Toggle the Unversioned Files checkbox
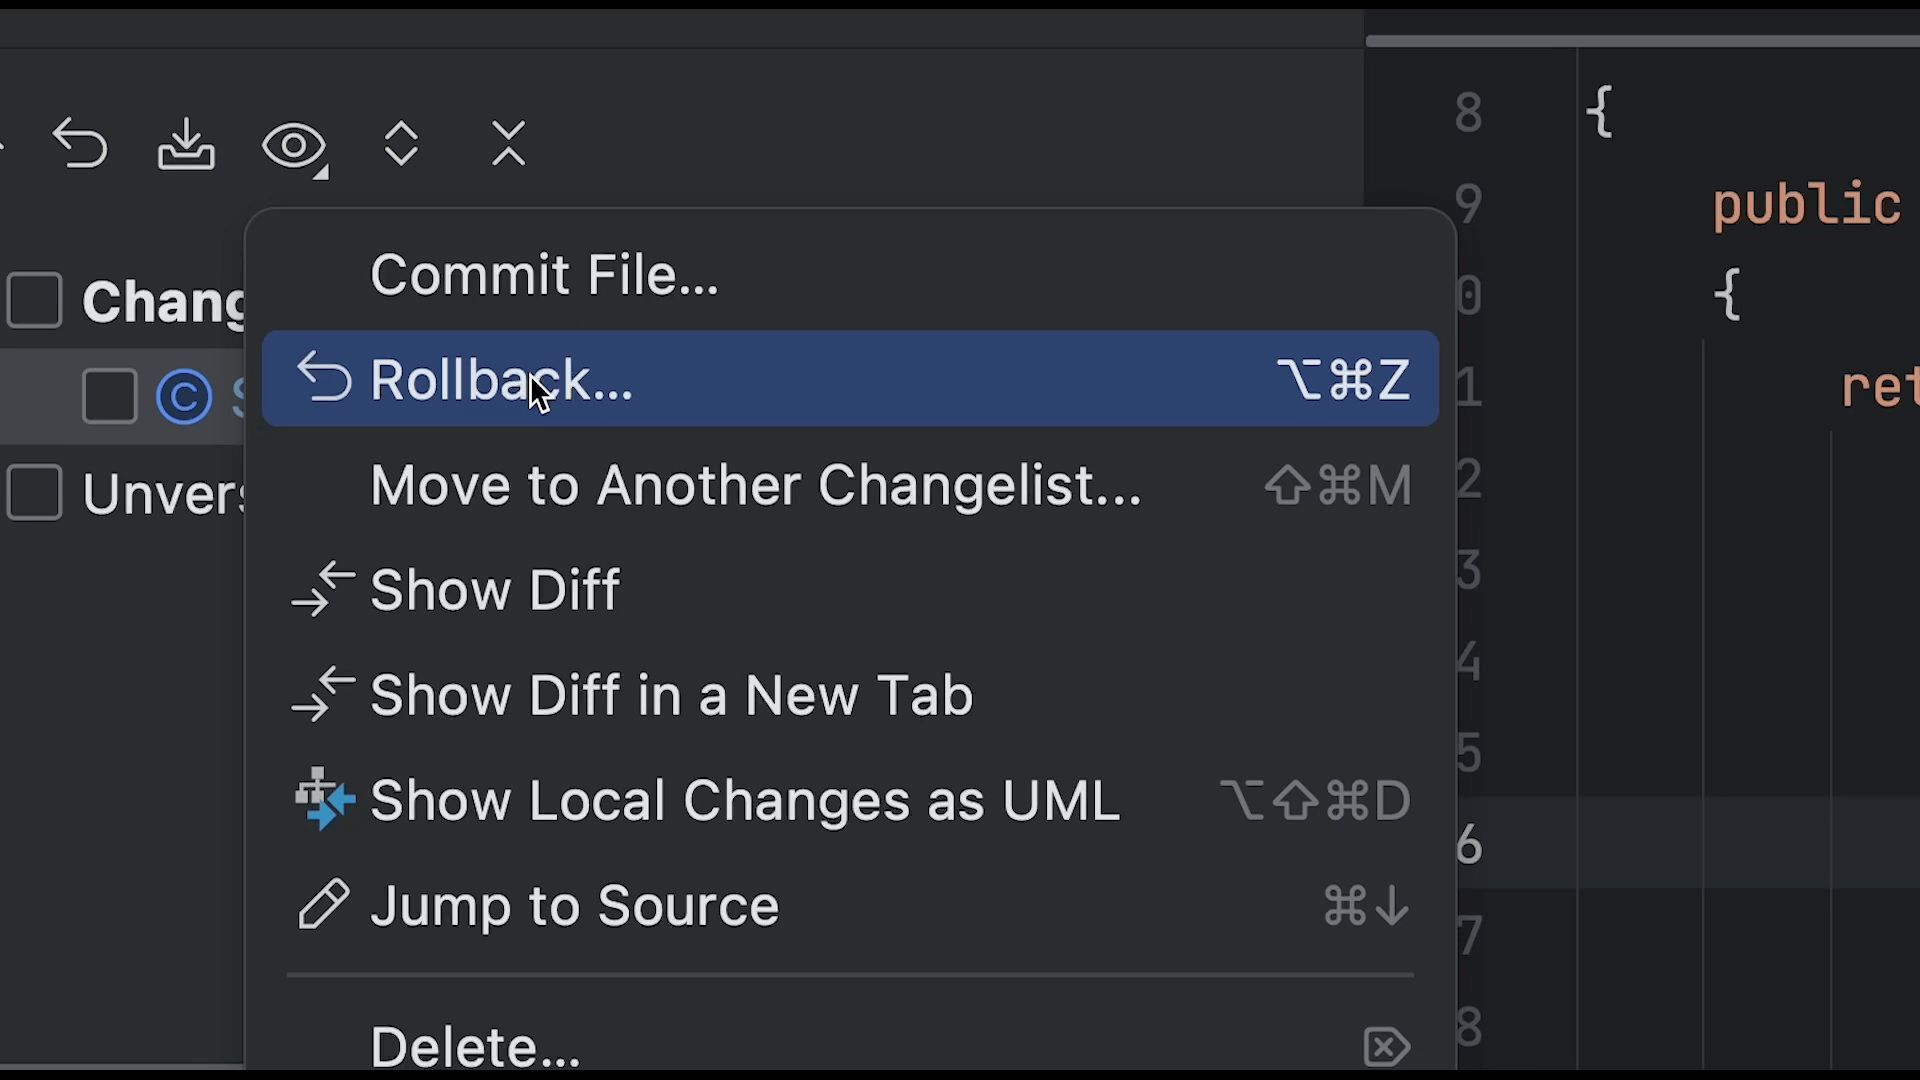Viewport: 1920px width, 1080px height. 35,492
